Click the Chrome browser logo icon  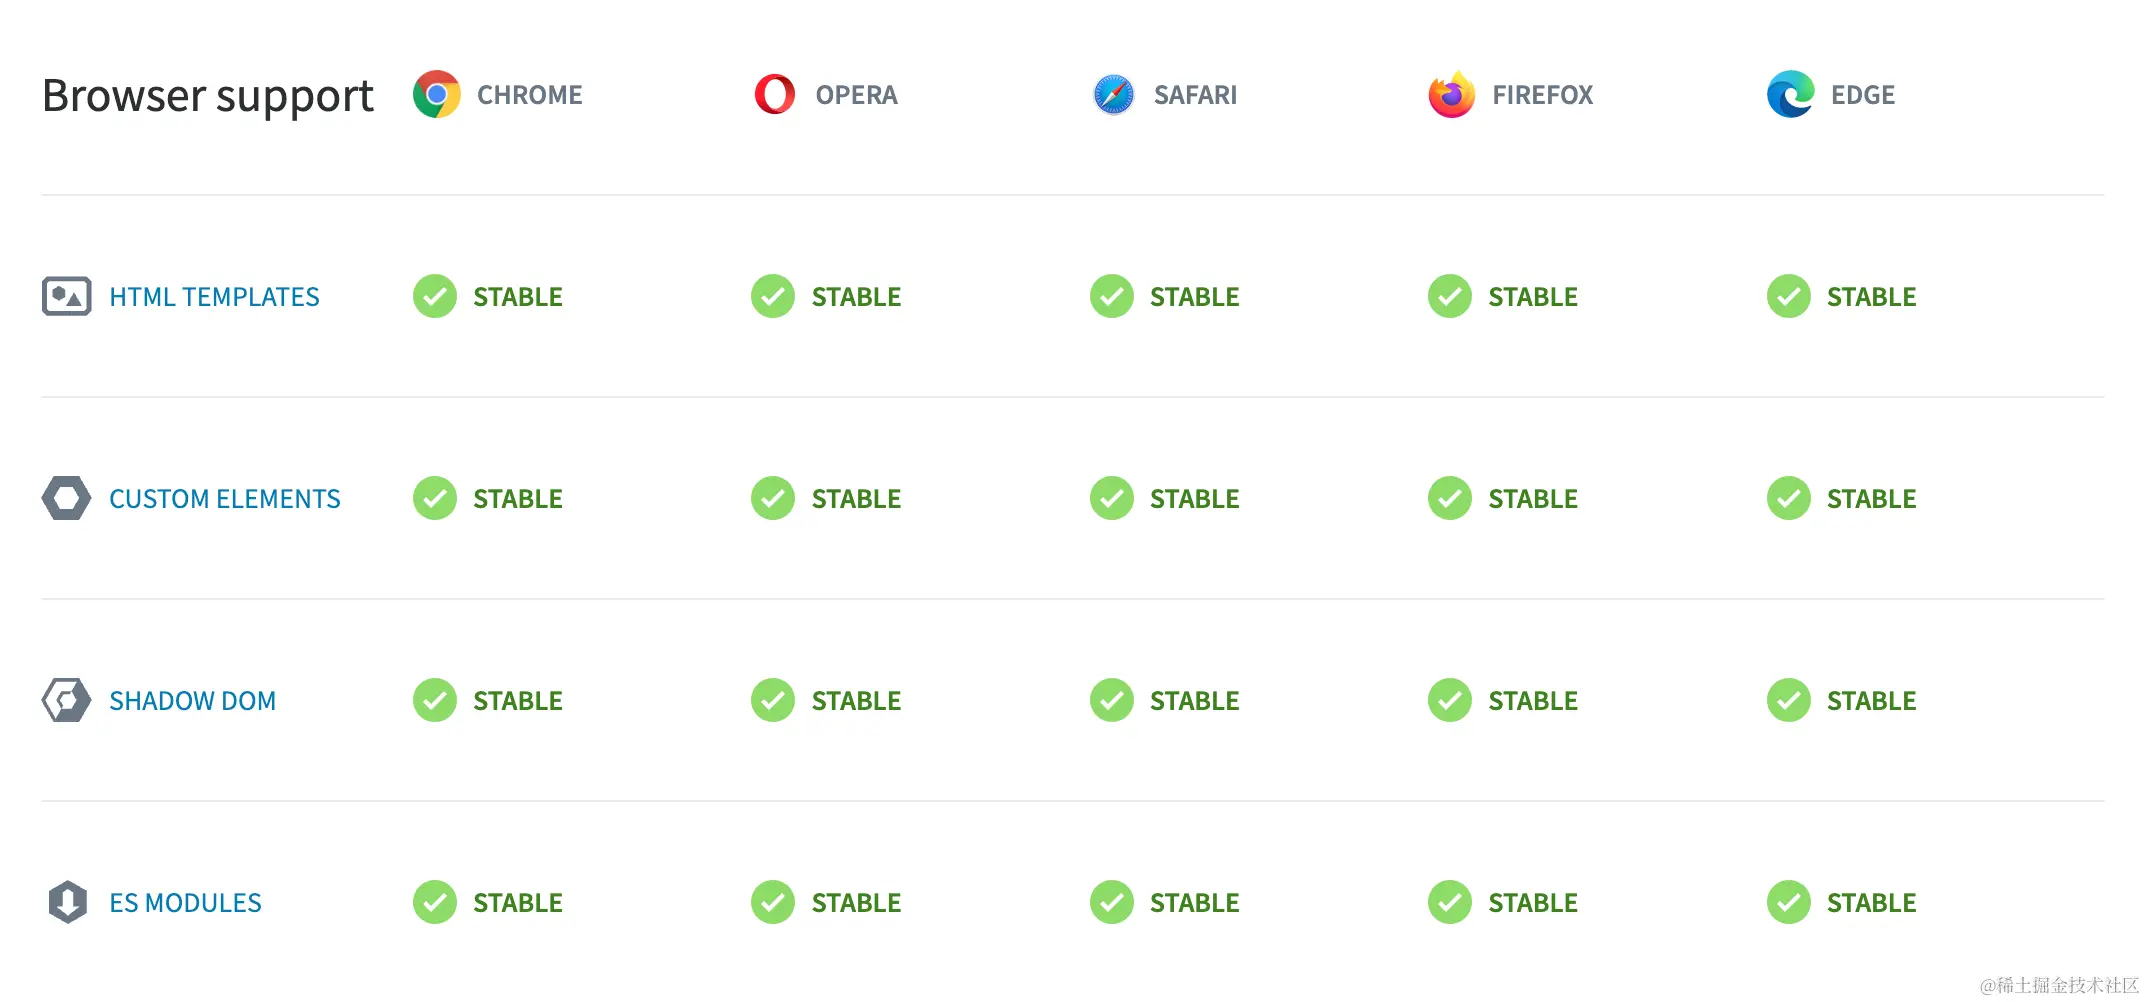point(437,95)
